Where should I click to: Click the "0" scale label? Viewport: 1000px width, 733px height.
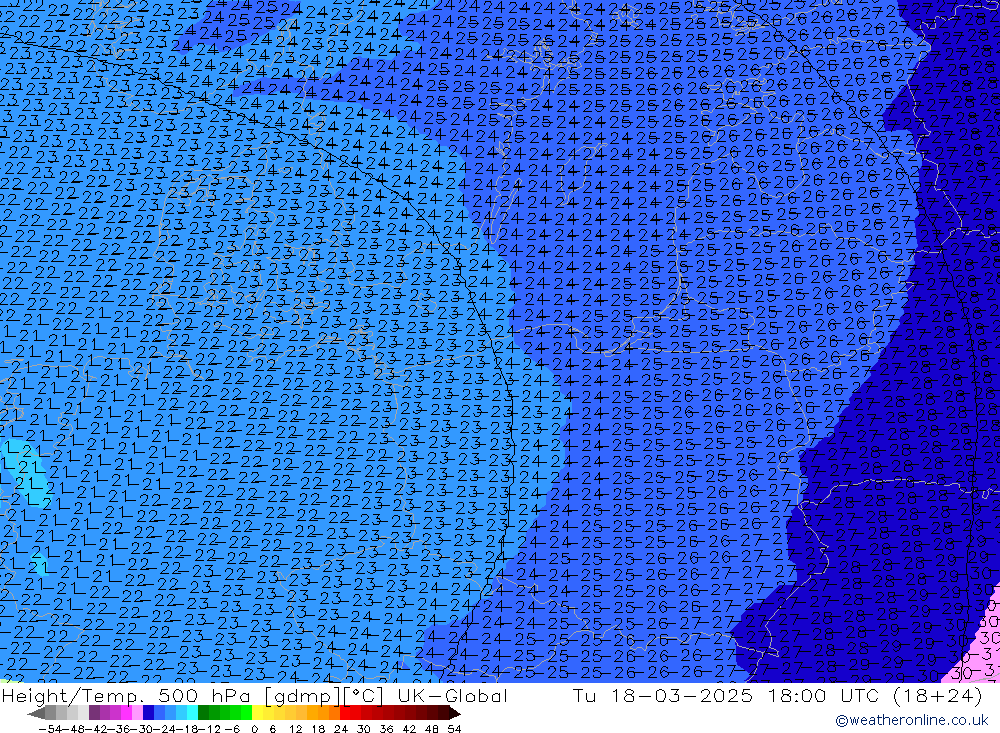point(254,729)
